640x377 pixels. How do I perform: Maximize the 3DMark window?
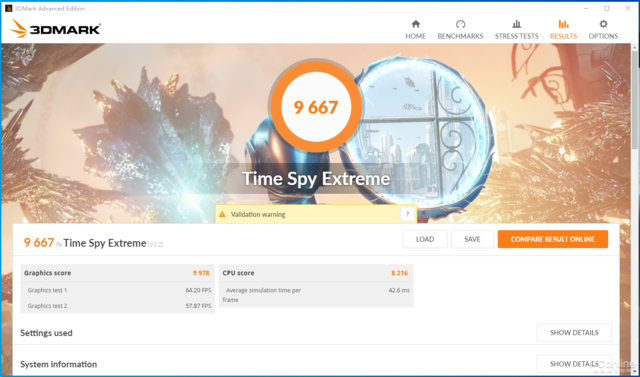(x=607, y=9)
